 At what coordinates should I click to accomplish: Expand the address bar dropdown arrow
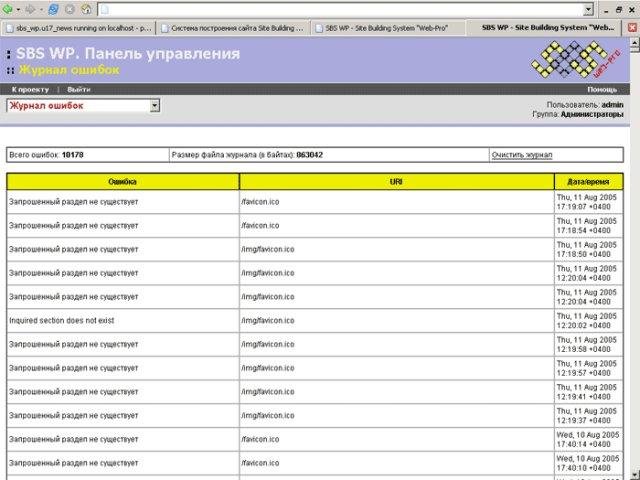point(588,9)
